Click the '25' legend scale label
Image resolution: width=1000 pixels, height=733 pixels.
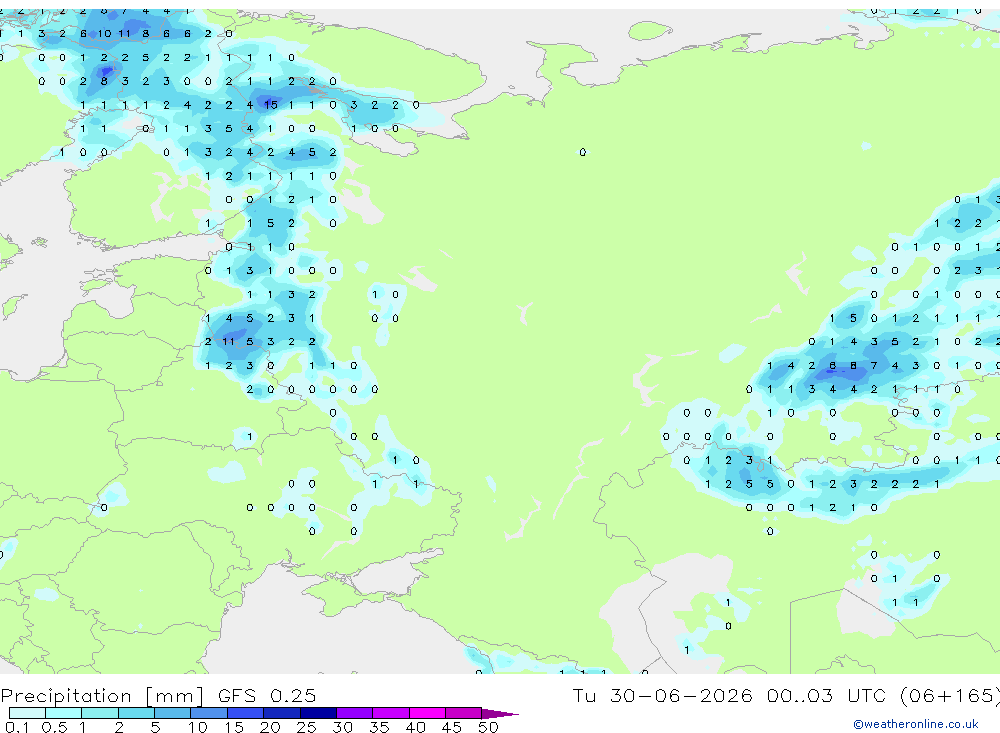[306, 727]
